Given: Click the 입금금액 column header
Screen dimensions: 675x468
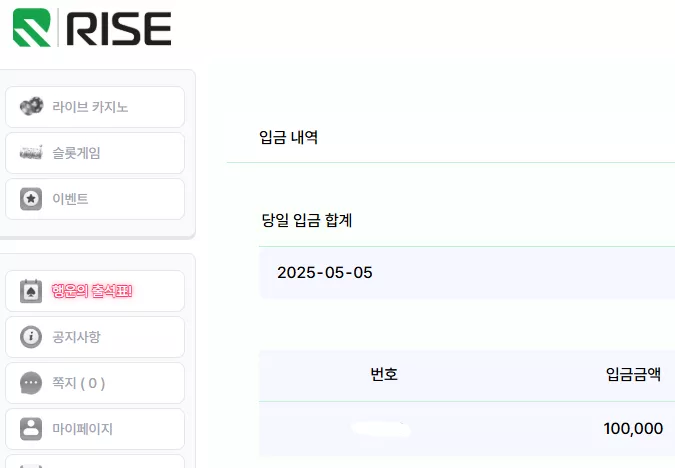Looking at the screenshot, I should [x=633, y=374].
